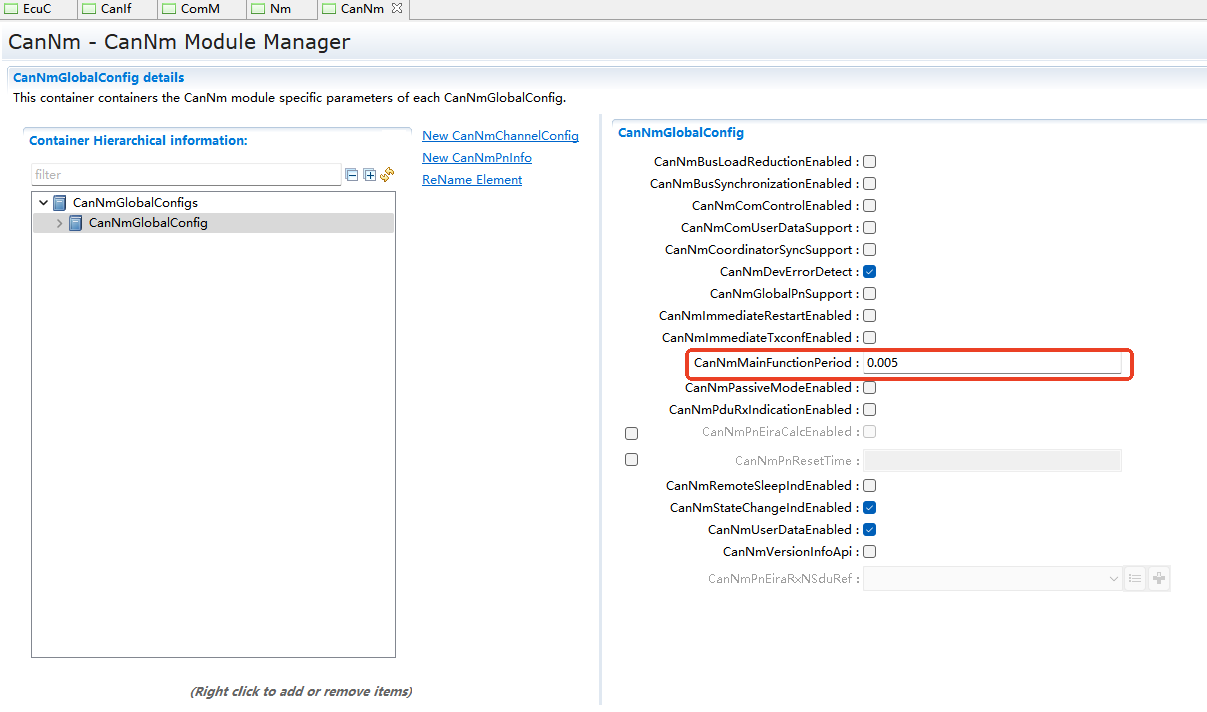Collapse the CanNmGlobalConfigs tree node

click(x=43, y=203)
